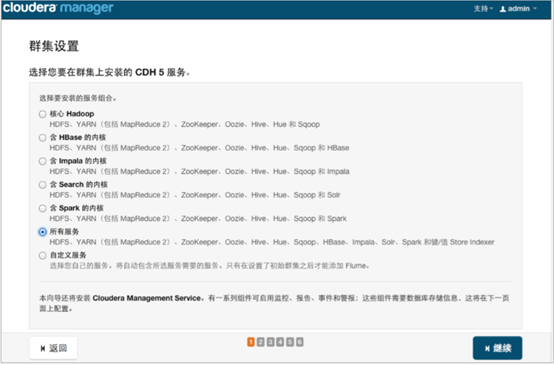Click the description ending with Store Indexer
The height and width of the screenshot is (365, 554).
pos(272,242)
